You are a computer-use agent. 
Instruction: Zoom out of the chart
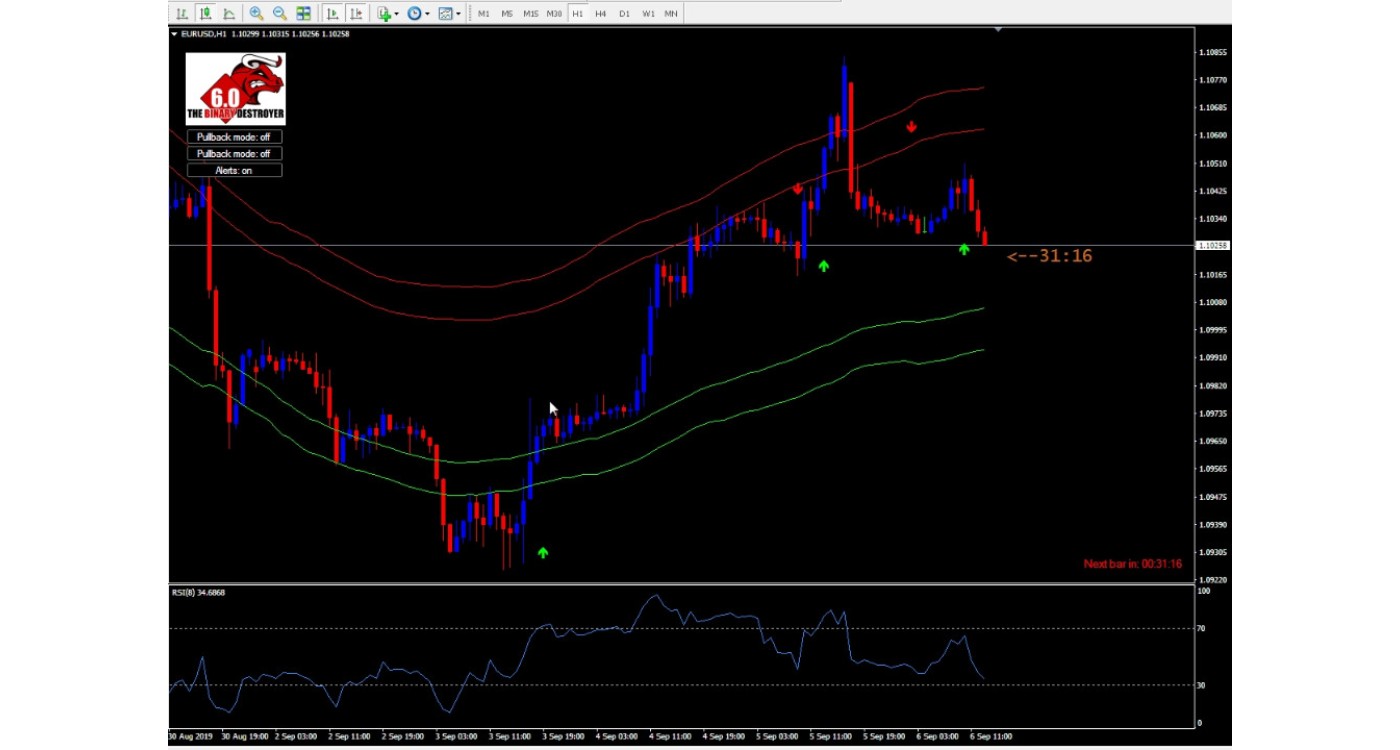point(280,13)
